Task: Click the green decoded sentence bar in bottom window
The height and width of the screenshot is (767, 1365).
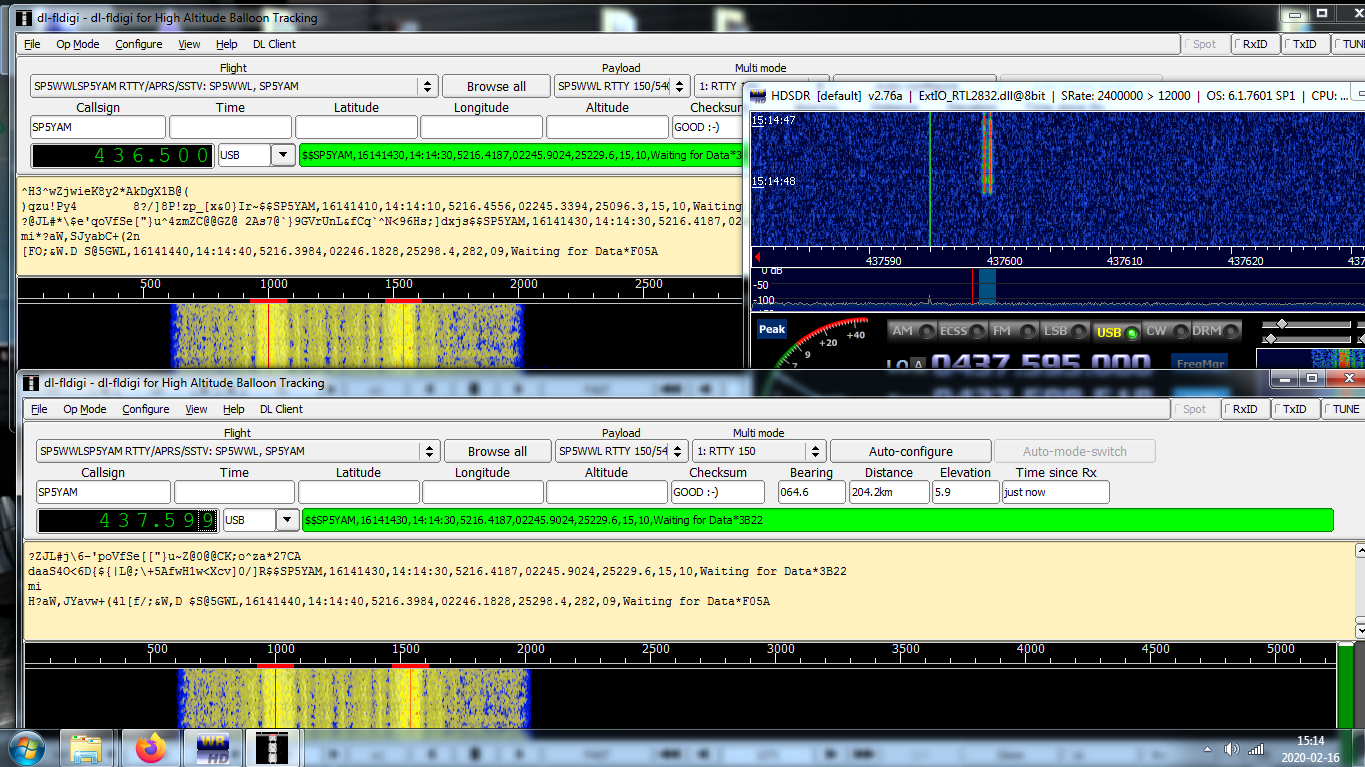Action: (817, 520)
